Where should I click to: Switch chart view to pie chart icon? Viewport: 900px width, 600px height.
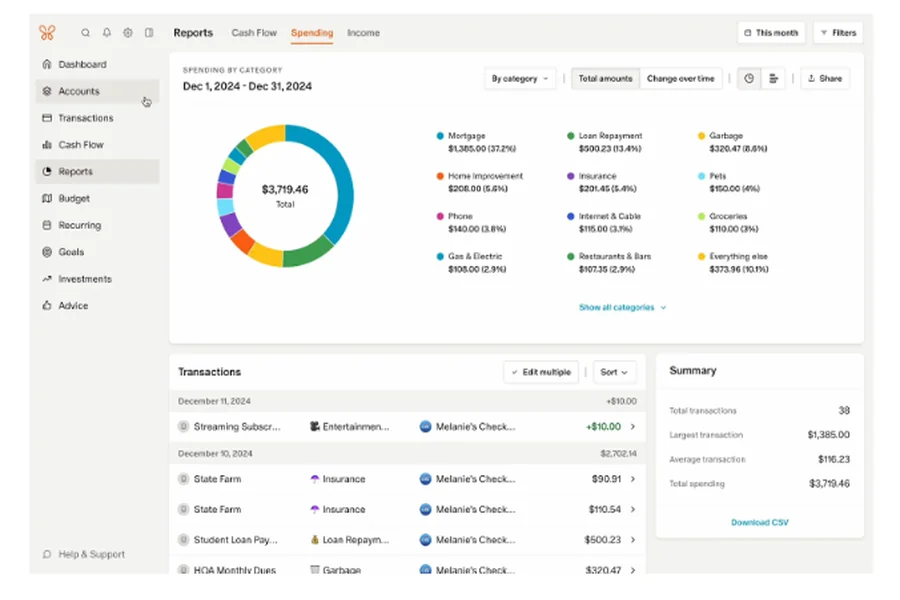pyautogui.click(x=748, y=78)
